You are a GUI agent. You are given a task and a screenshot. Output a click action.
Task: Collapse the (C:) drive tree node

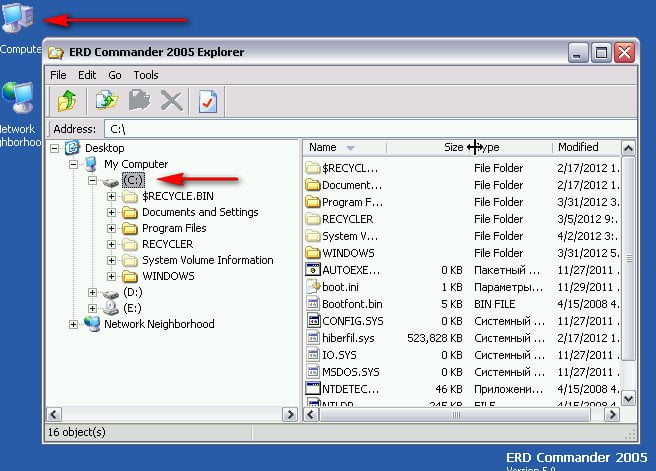click(93, 180)
